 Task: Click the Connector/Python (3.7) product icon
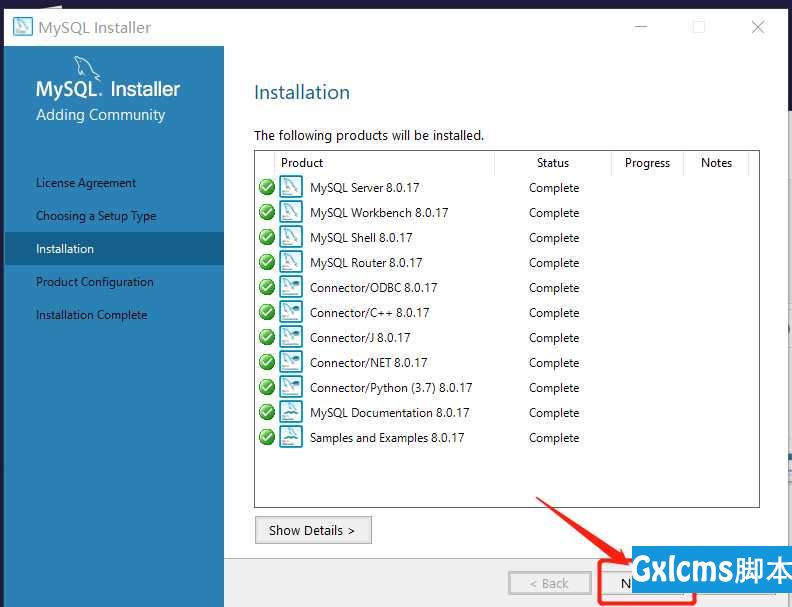click(291, 387)
